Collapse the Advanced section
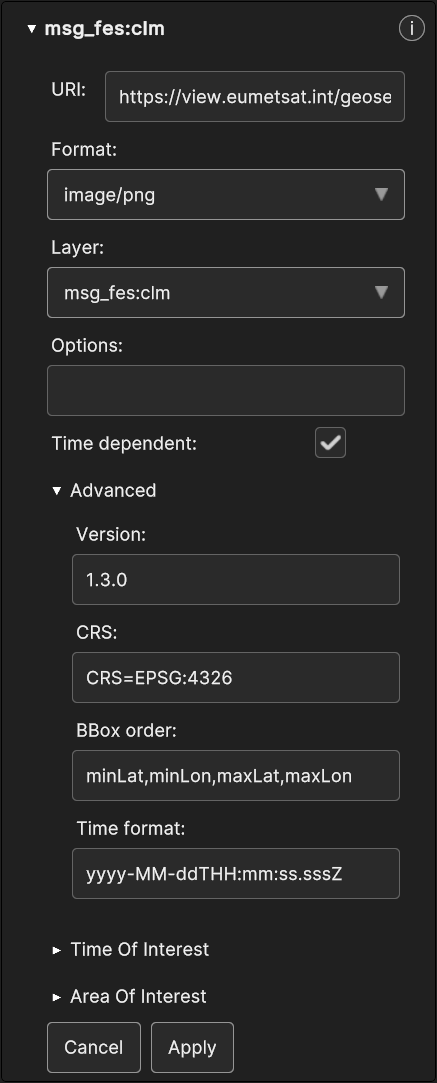Viewport: 437px width, 1083px height. pos(57,490)
